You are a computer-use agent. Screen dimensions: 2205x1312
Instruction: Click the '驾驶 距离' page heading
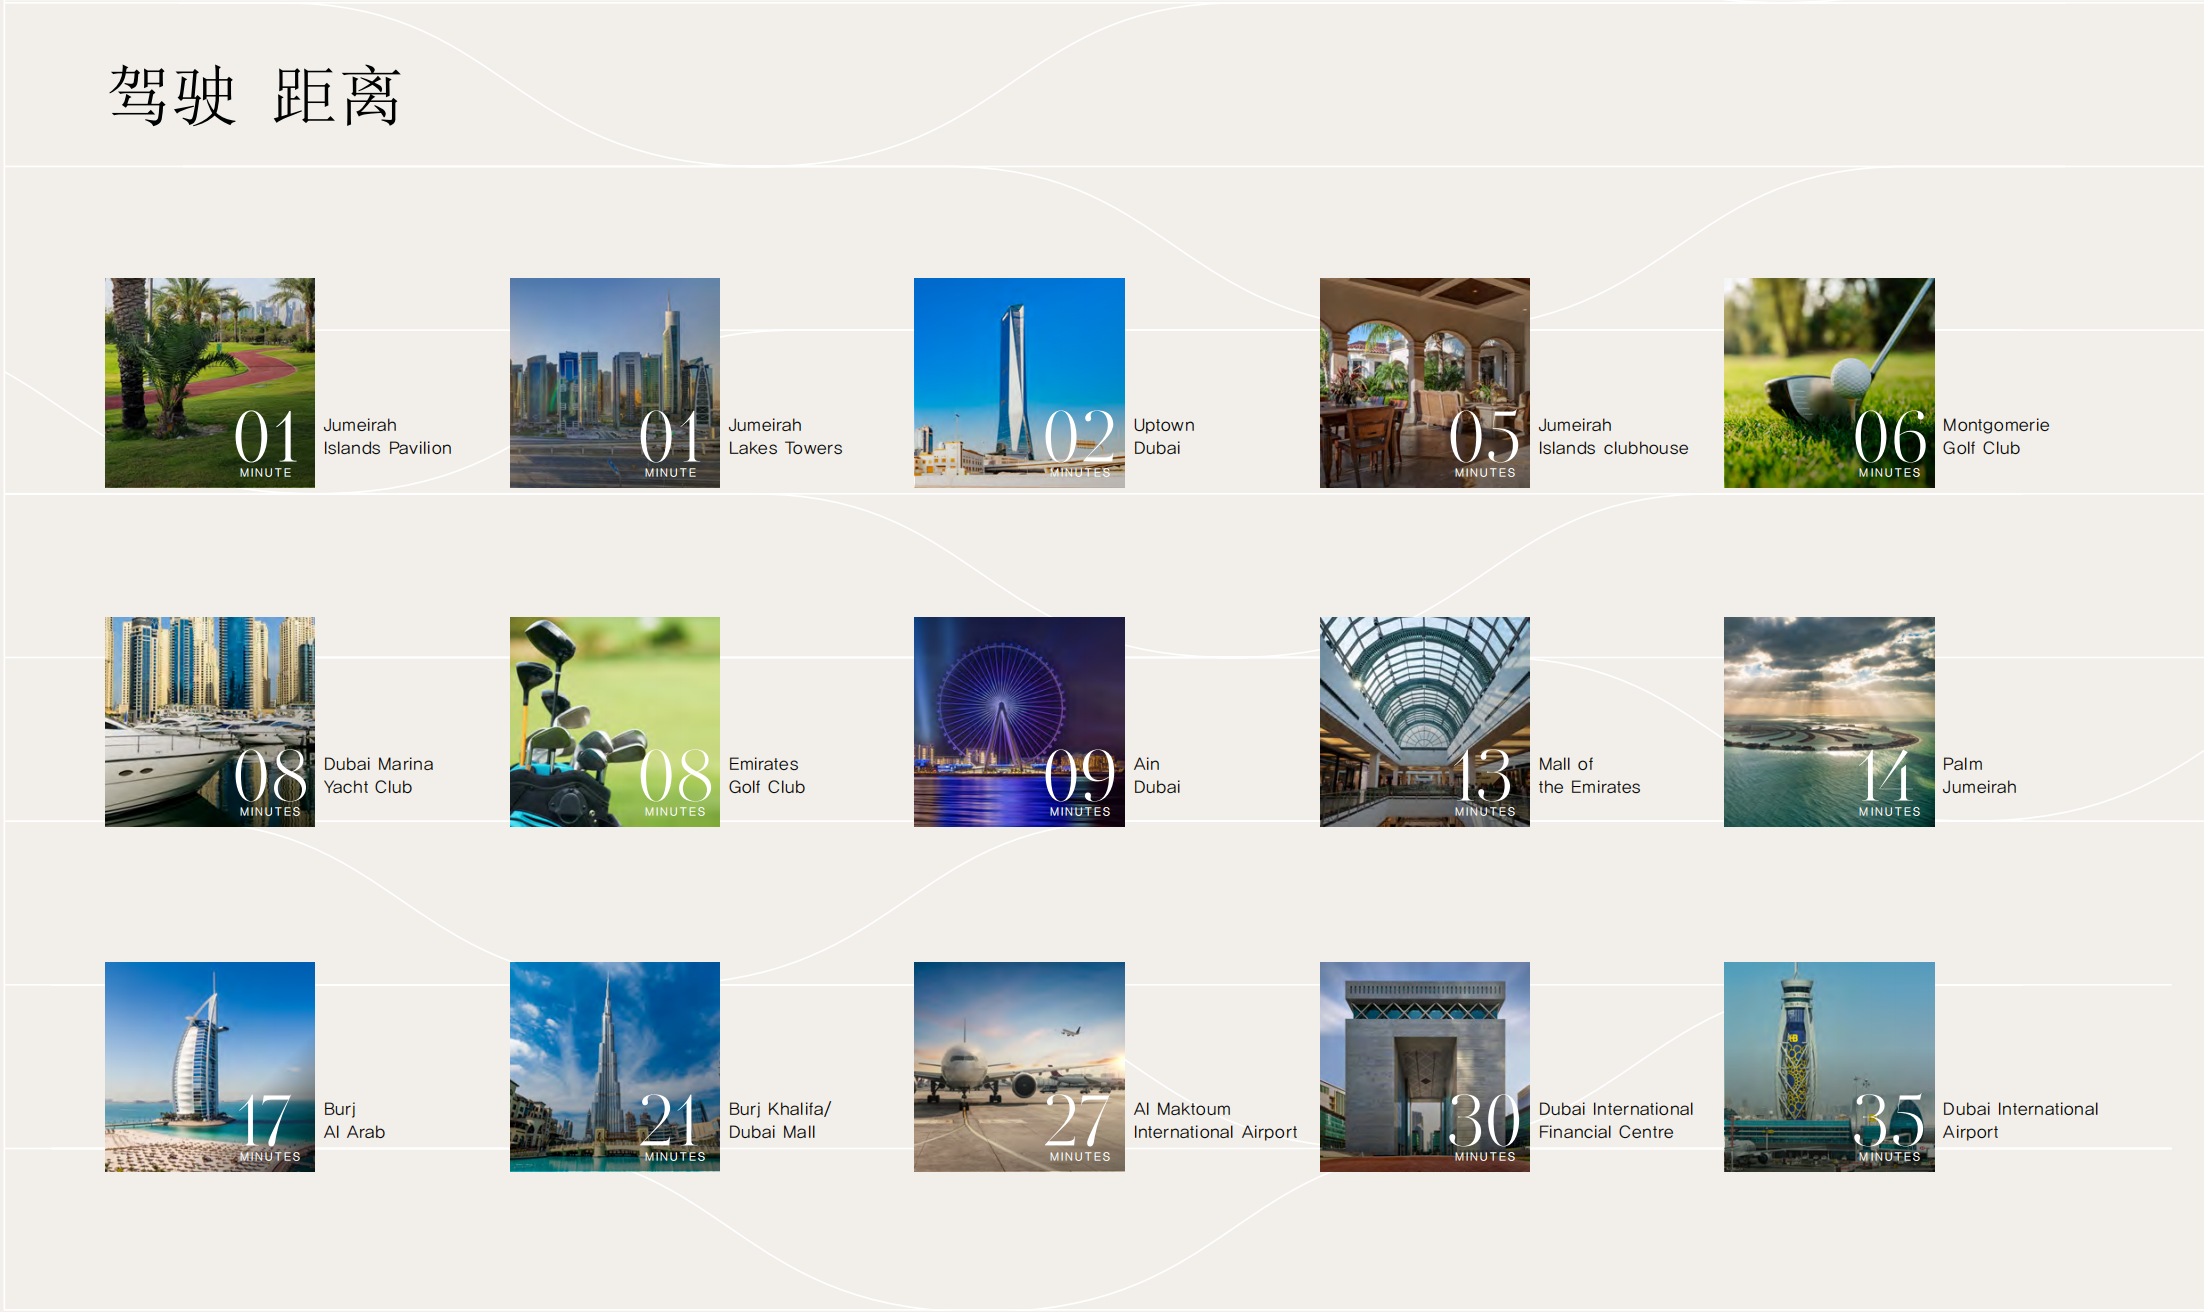tap(255, 96)
